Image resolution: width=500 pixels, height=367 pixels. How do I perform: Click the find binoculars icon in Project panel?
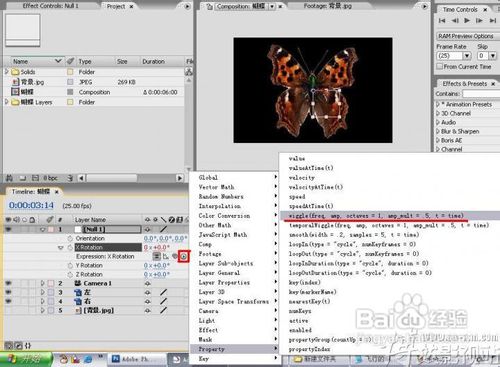pos(9,178)
